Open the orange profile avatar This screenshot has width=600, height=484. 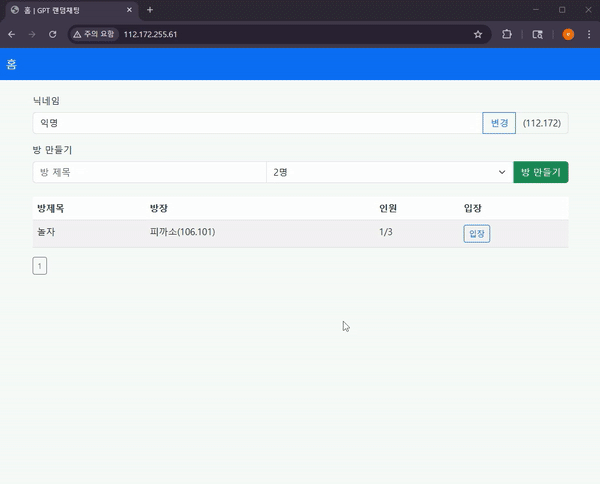[568, 34]
